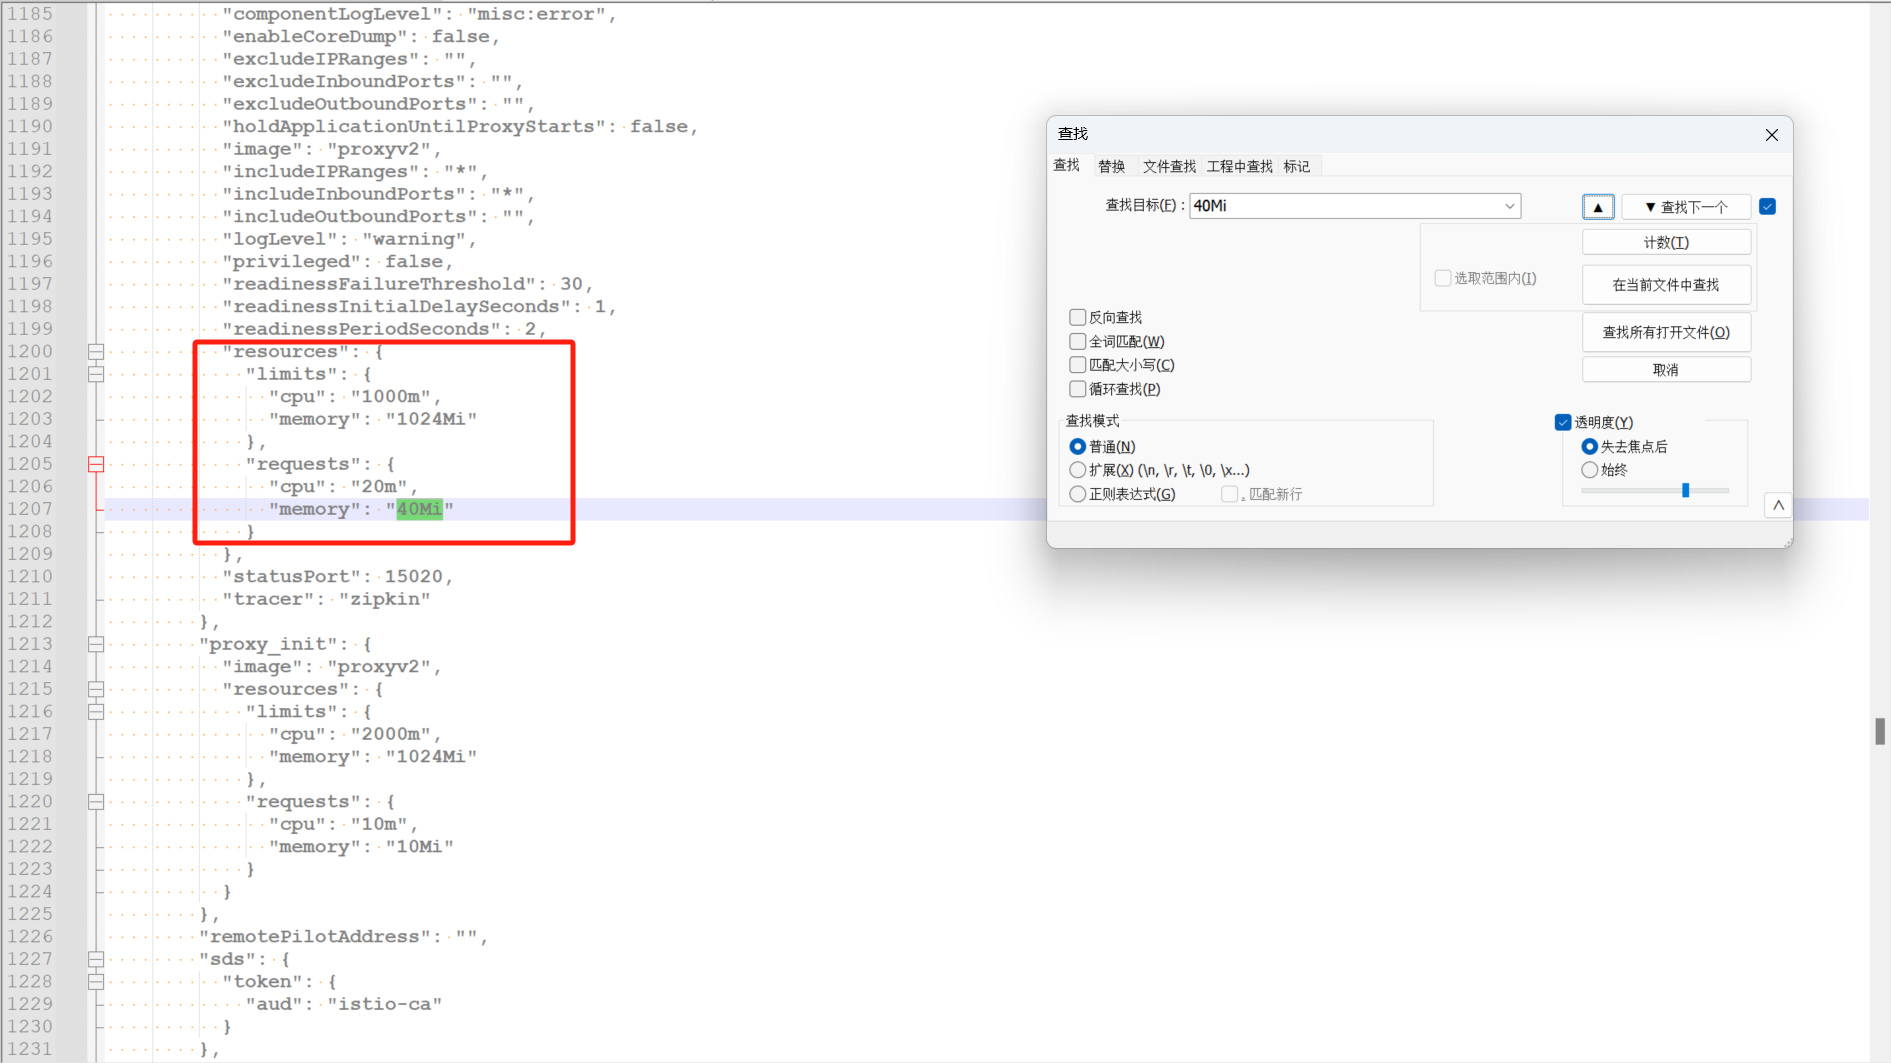This screenshot has height=1063, width=1891.
Task: Close the 查找 dialog
Action: pos(1771,135)
